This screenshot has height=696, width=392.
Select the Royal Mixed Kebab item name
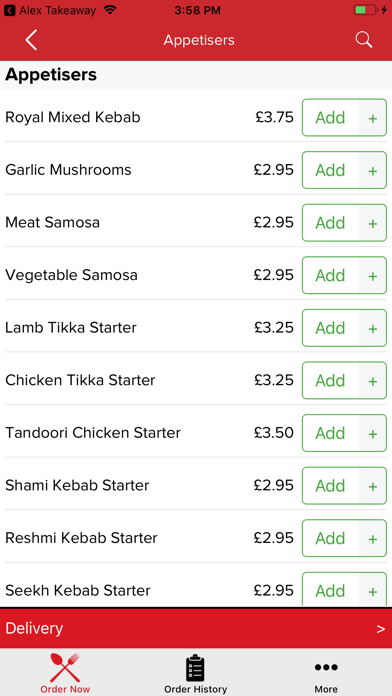tap(73, 117)
